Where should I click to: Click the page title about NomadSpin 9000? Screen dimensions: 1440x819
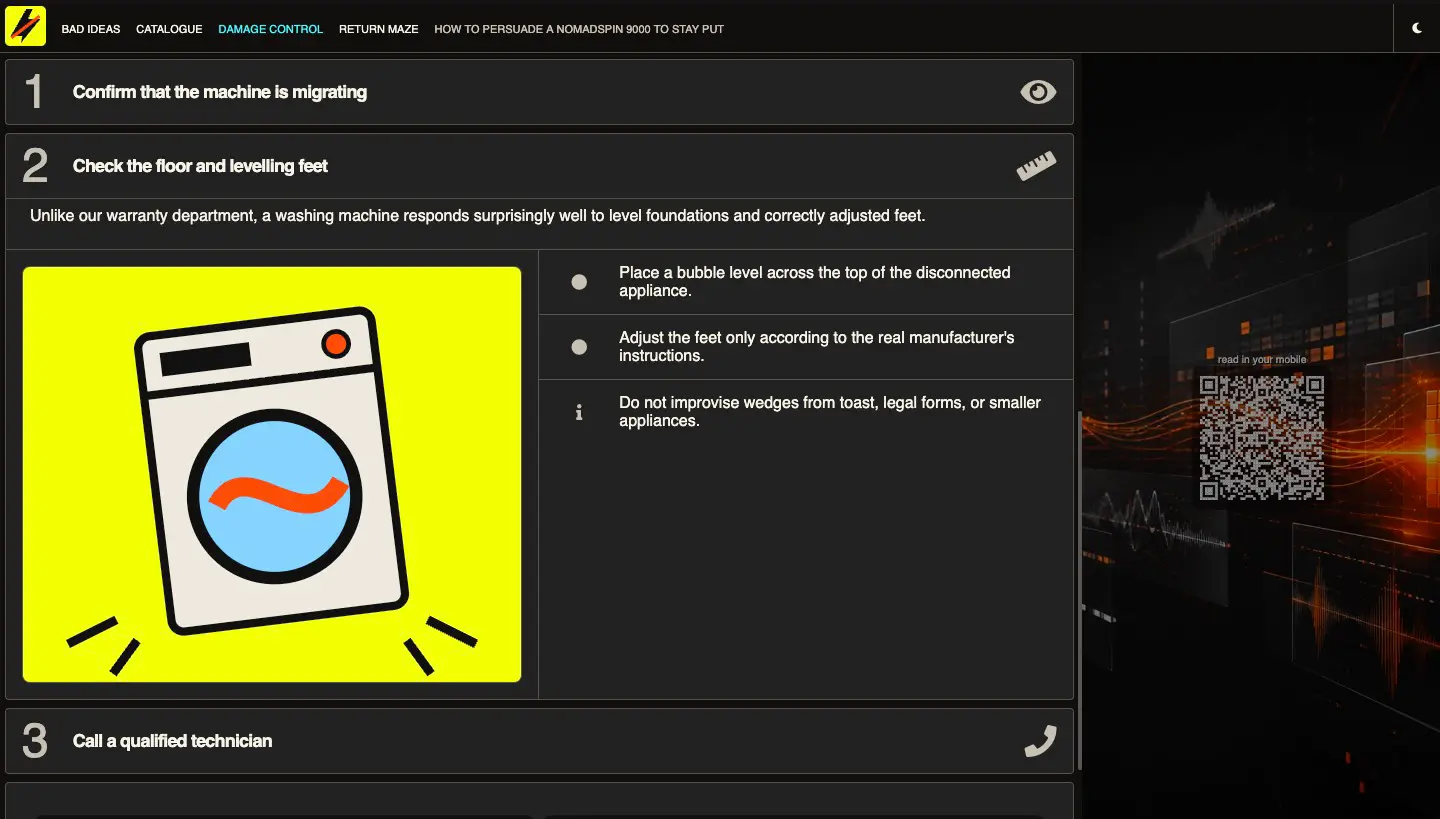pos(579,29)
